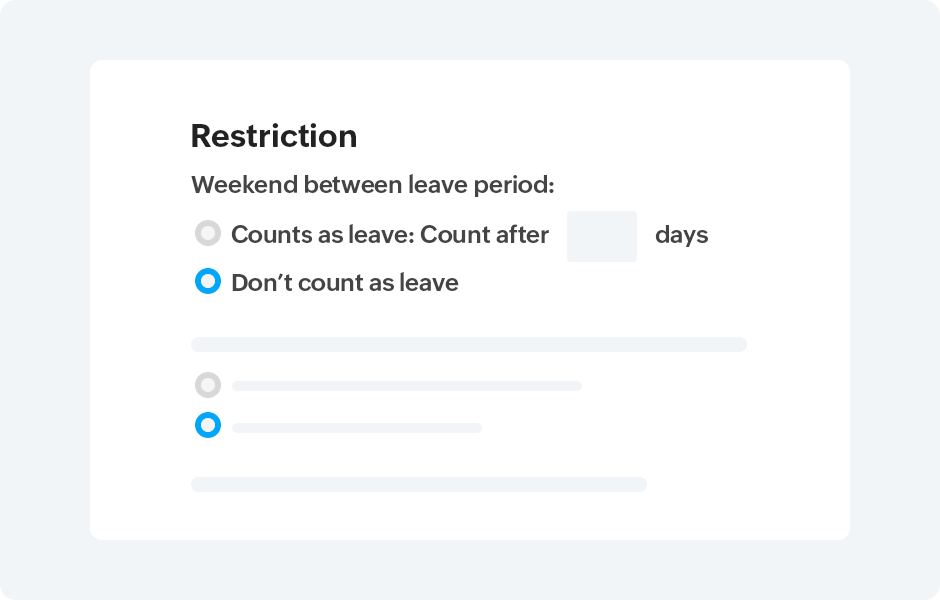Click the placeholder line beside the gray radio
The image size is (940, 600).
[406, 386]
